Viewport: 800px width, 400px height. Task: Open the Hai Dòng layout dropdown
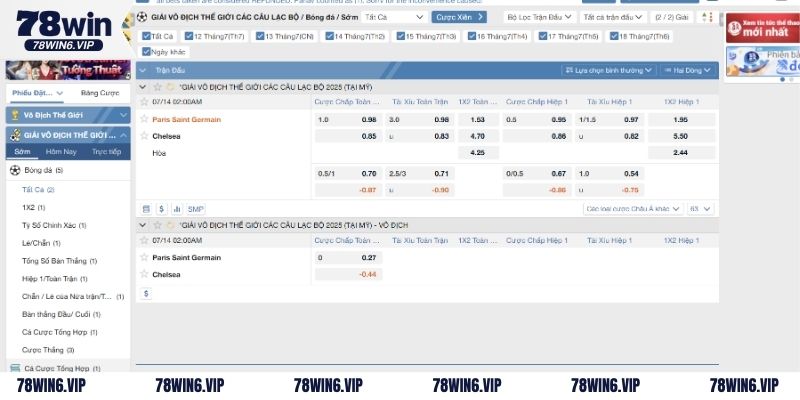coord(688,70)
